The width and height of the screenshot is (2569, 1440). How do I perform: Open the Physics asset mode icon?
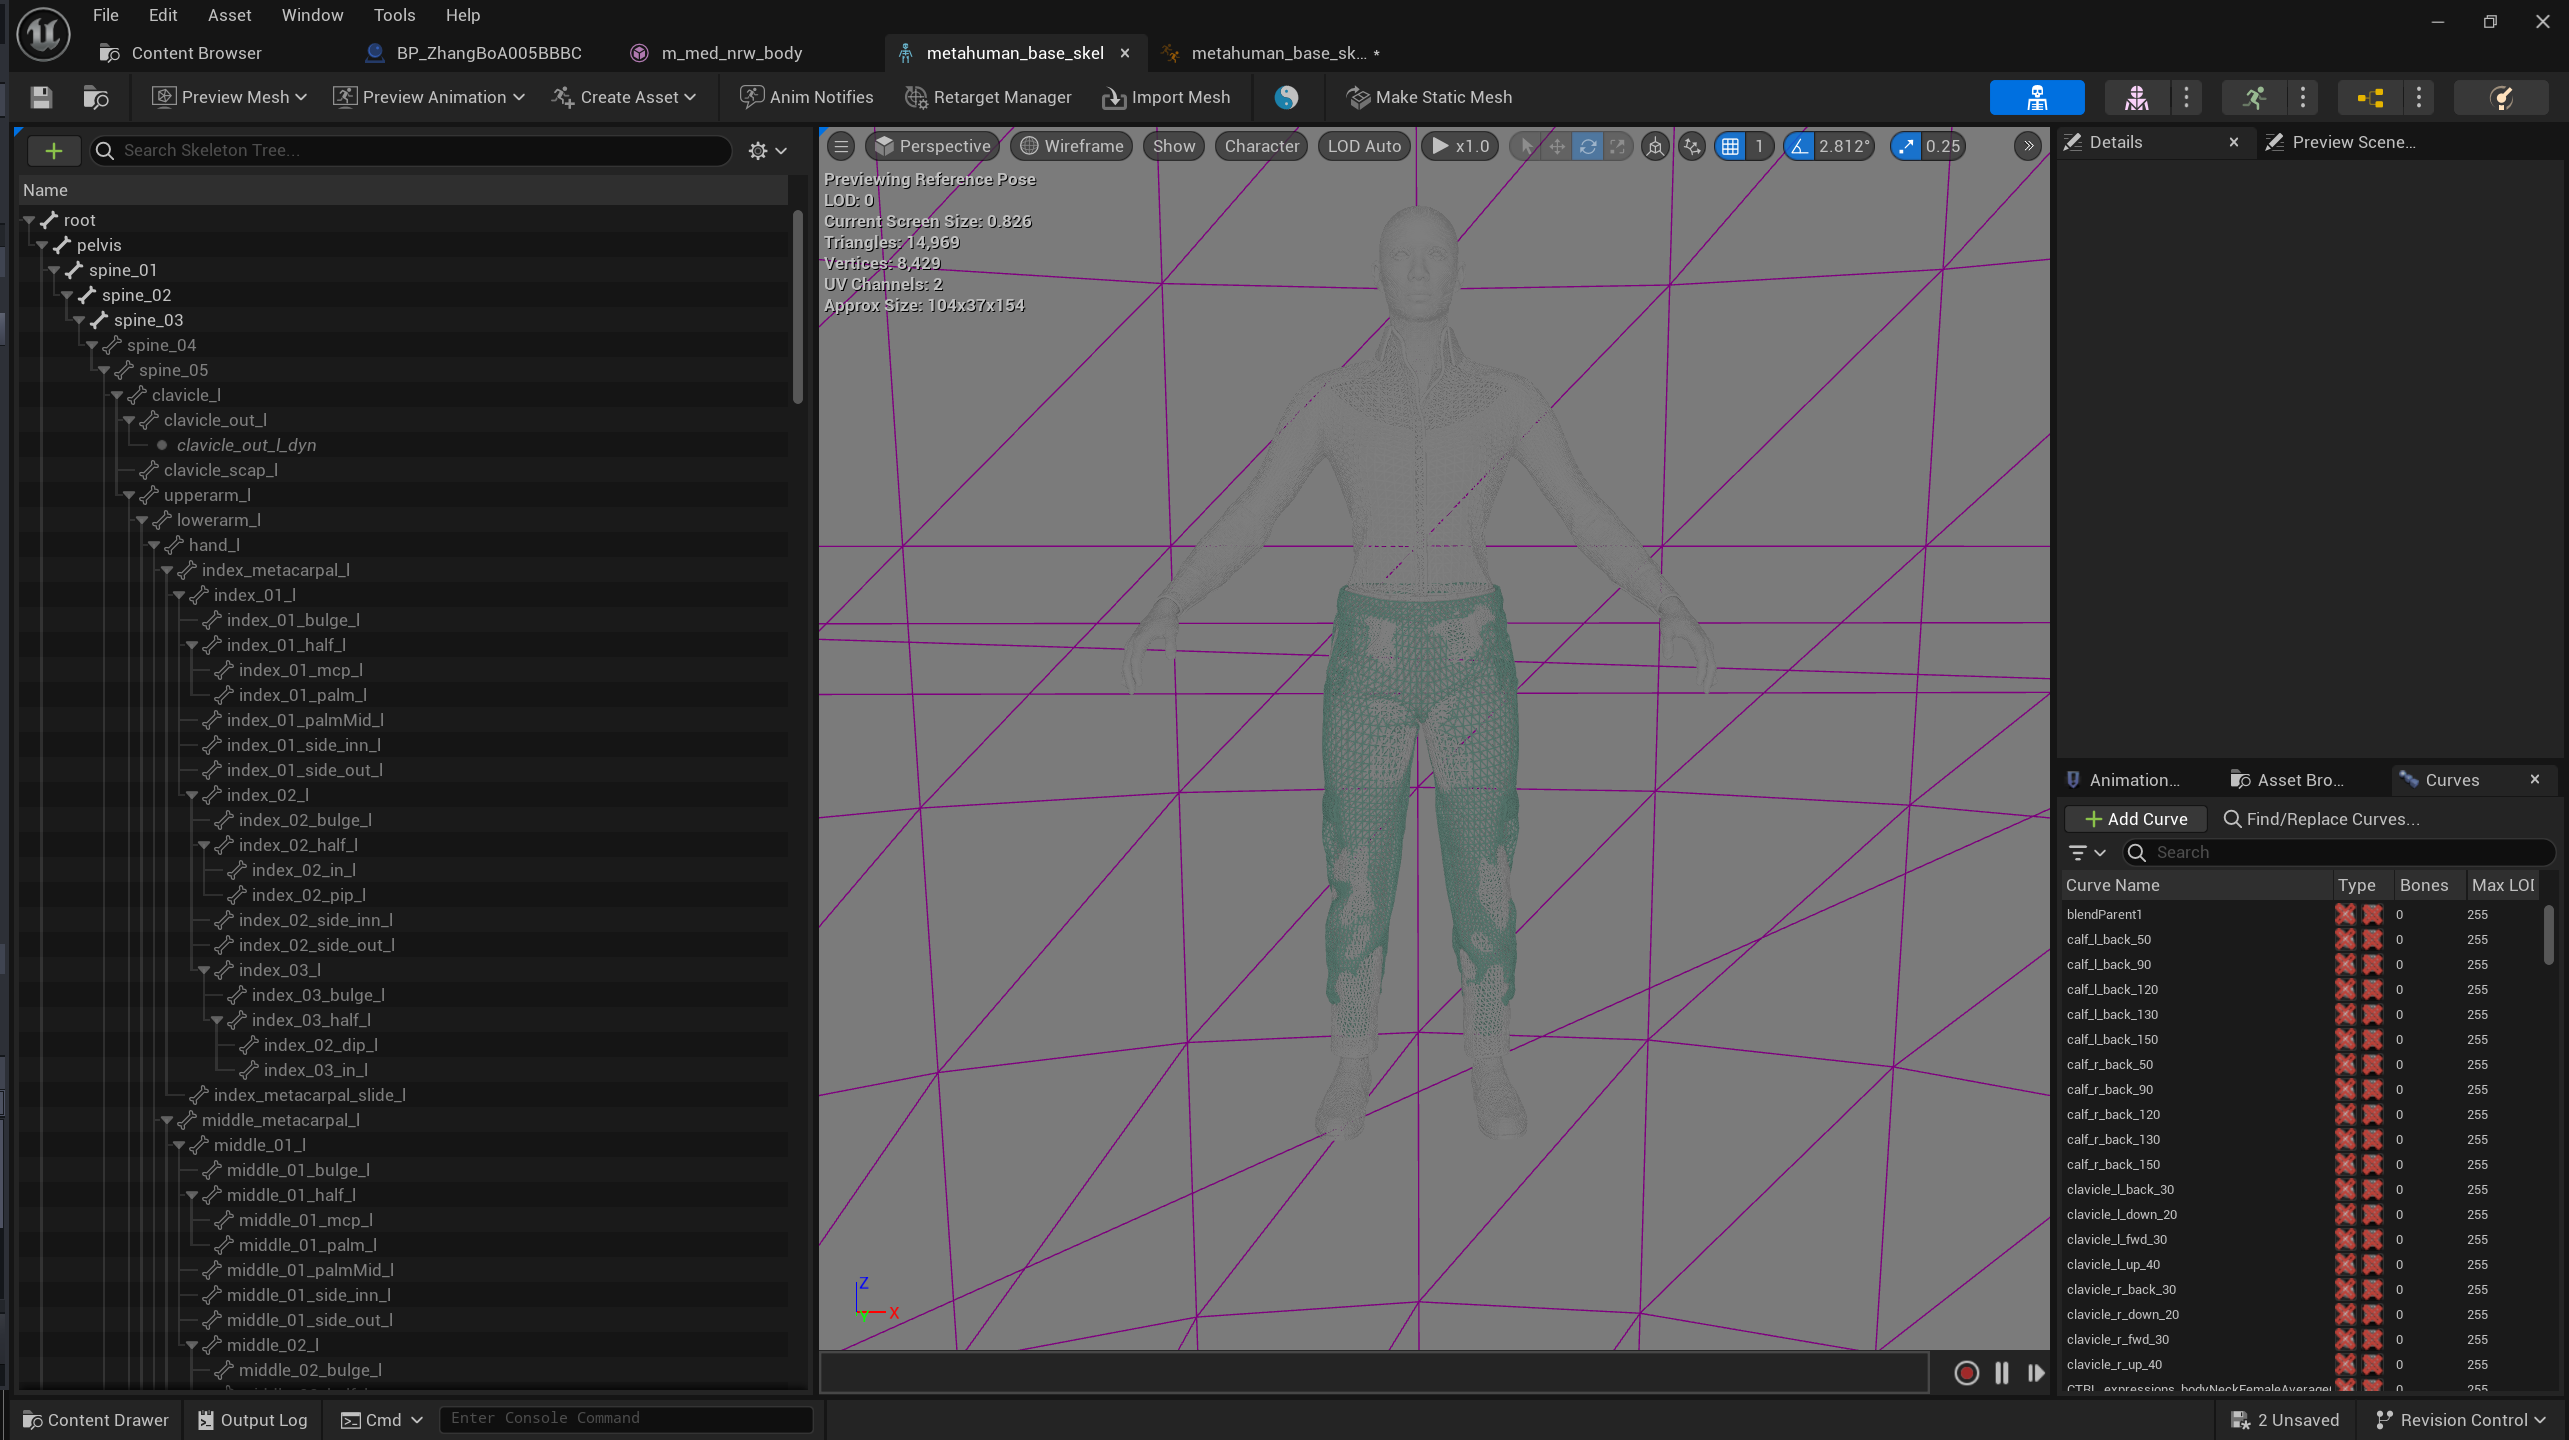pos(2500,97)
